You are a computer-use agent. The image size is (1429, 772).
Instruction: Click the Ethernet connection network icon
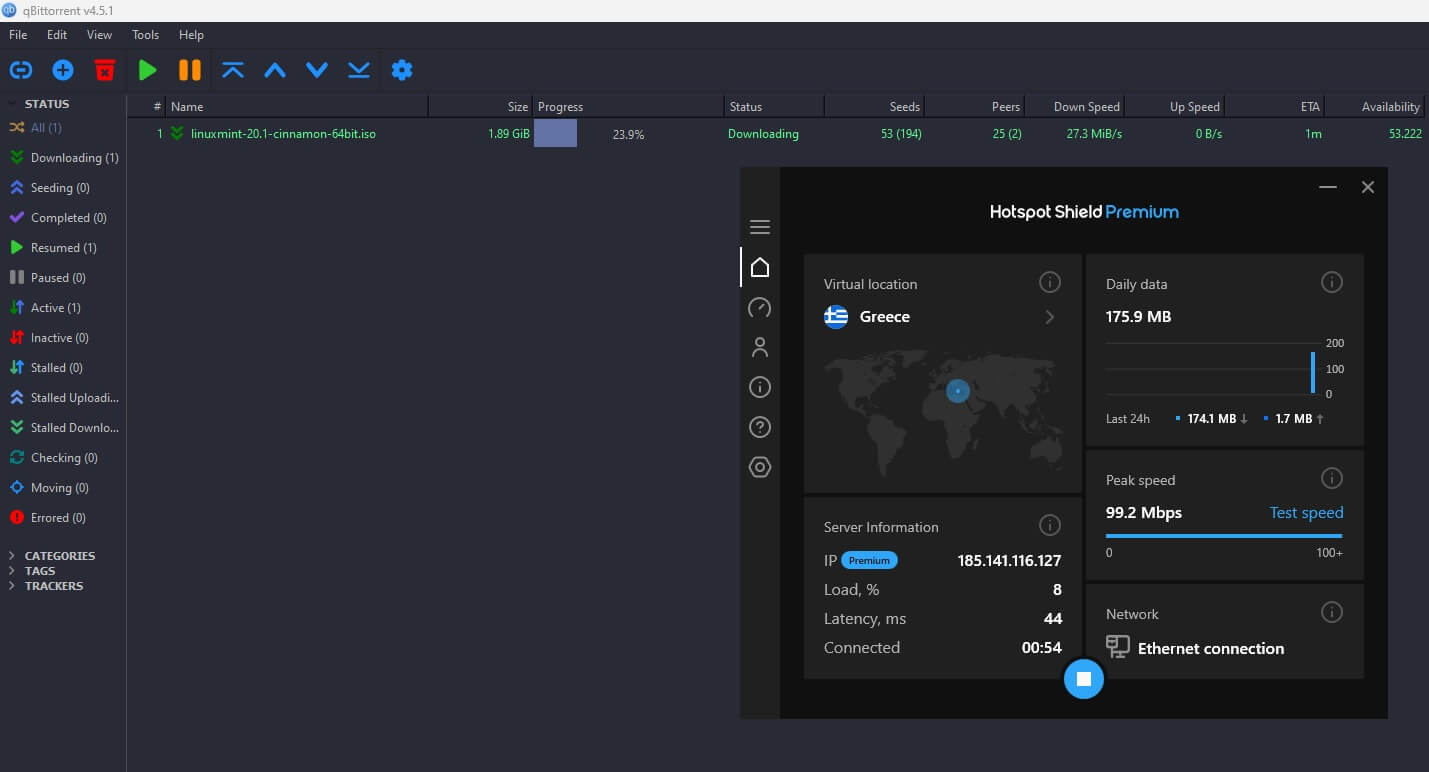click(x=1118, y=647)
